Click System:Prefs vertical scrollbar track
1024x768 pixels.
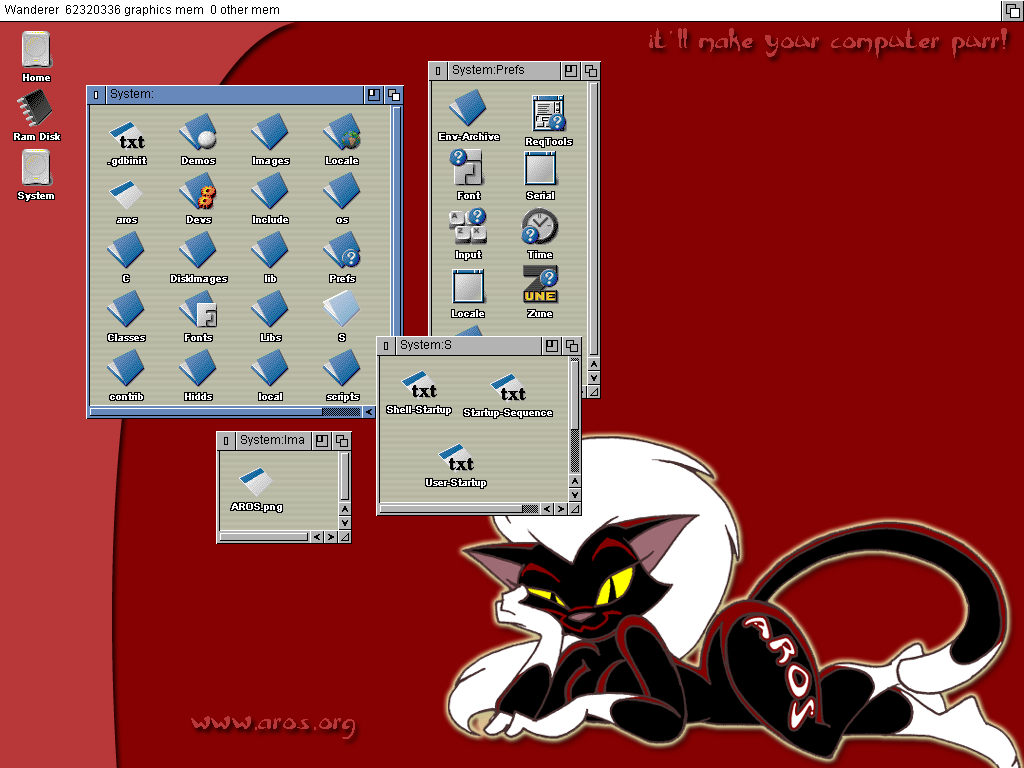594,219
